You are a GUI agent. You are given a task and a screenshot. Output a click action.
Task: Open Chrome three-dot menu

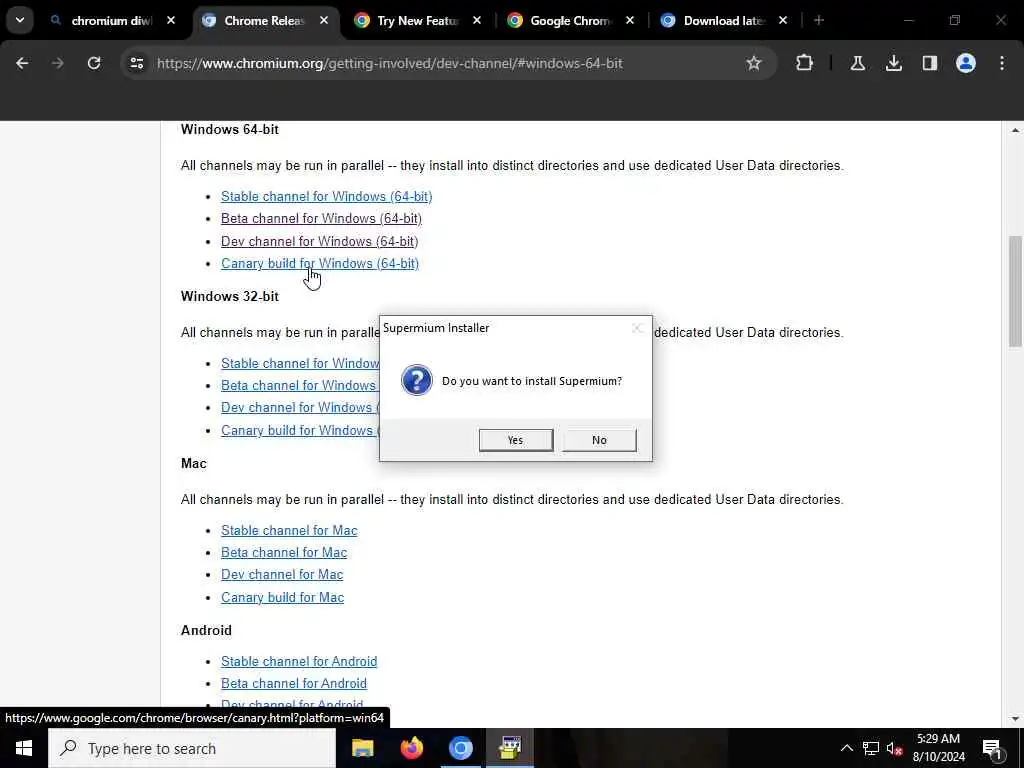1002,63
